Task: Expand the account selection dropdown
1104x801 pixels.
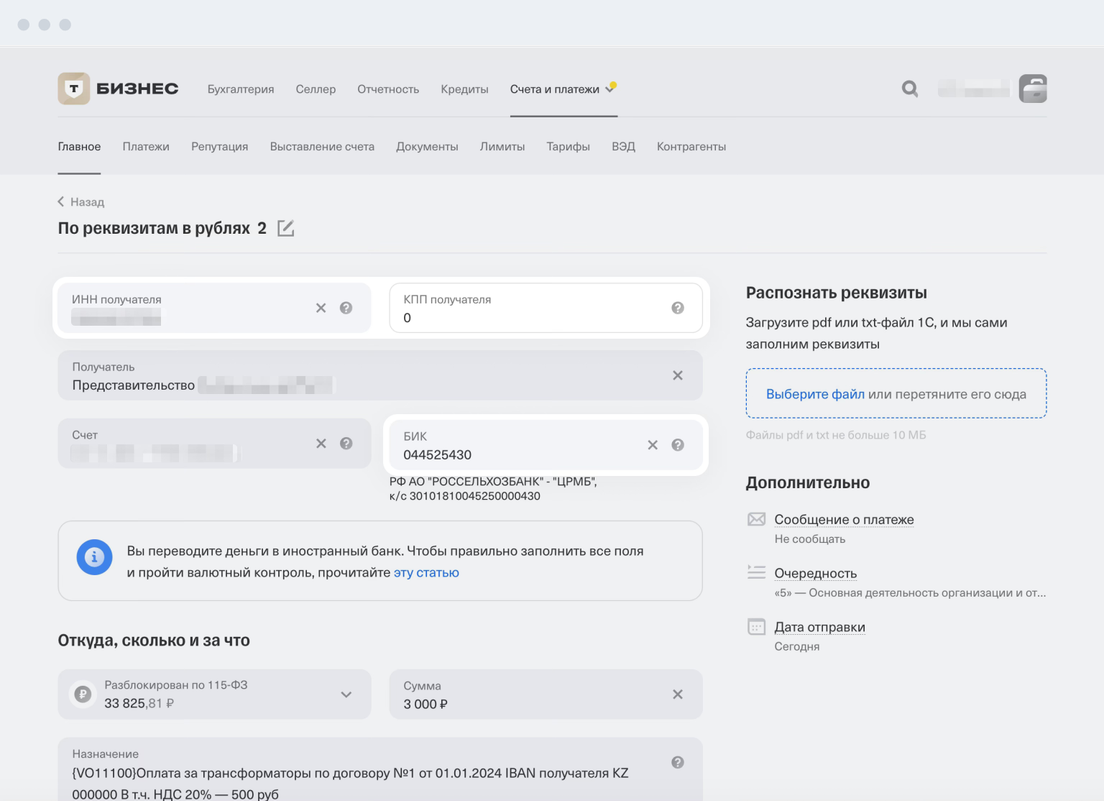Action: pos(346,694)
